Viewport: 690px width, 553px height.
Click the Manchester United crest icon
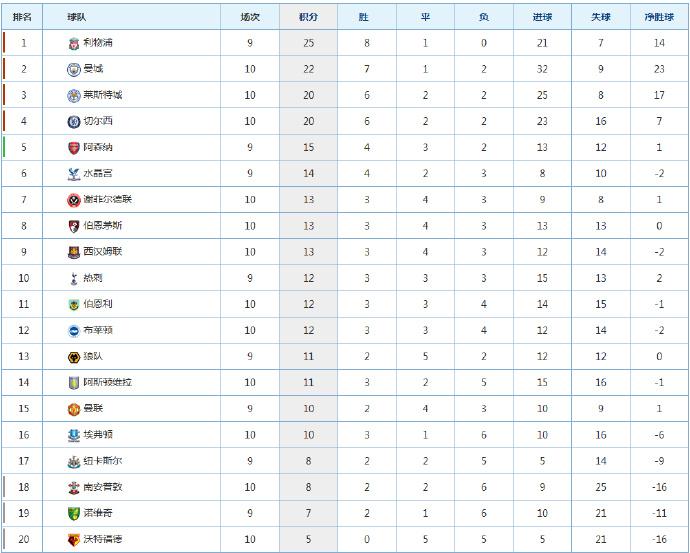point(74,409)
